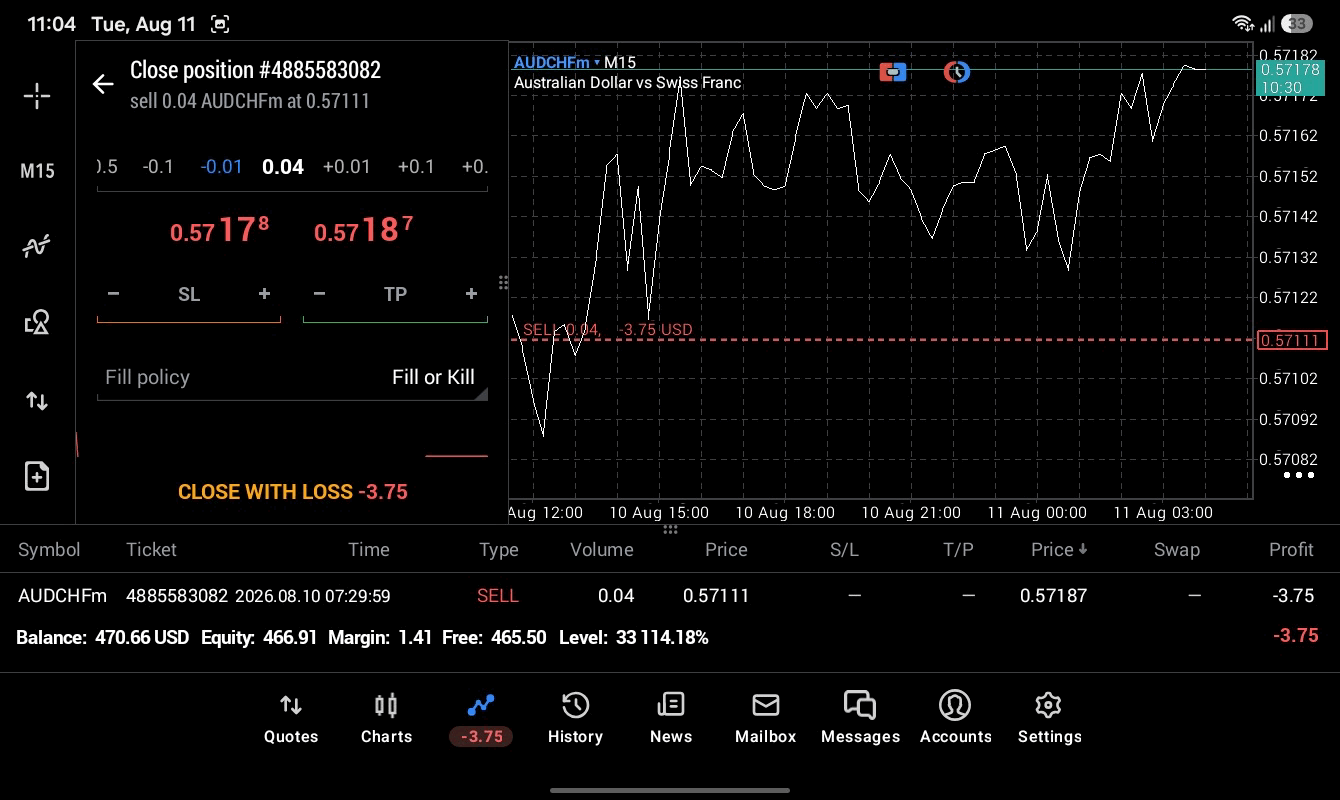Open the Quotes tab
1340x800 pixels.
click(x=291, y=718)
